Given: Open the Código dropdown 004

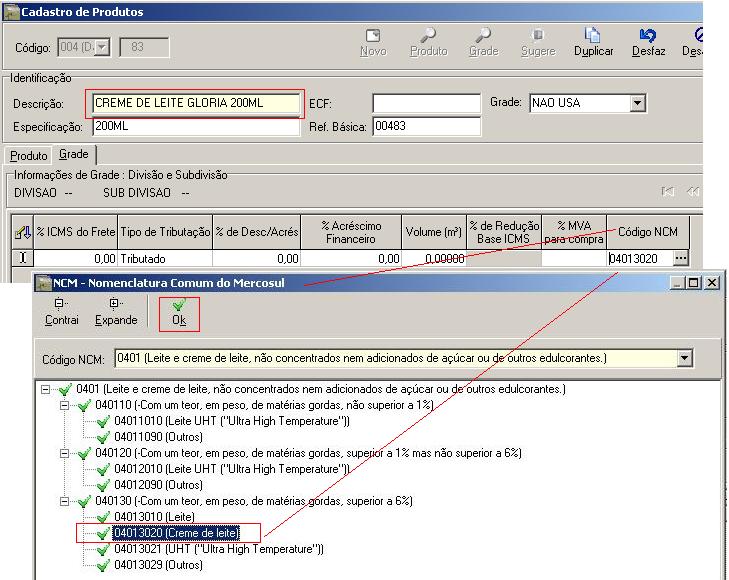Looking at the screenshot, I should tap(102, 47).
